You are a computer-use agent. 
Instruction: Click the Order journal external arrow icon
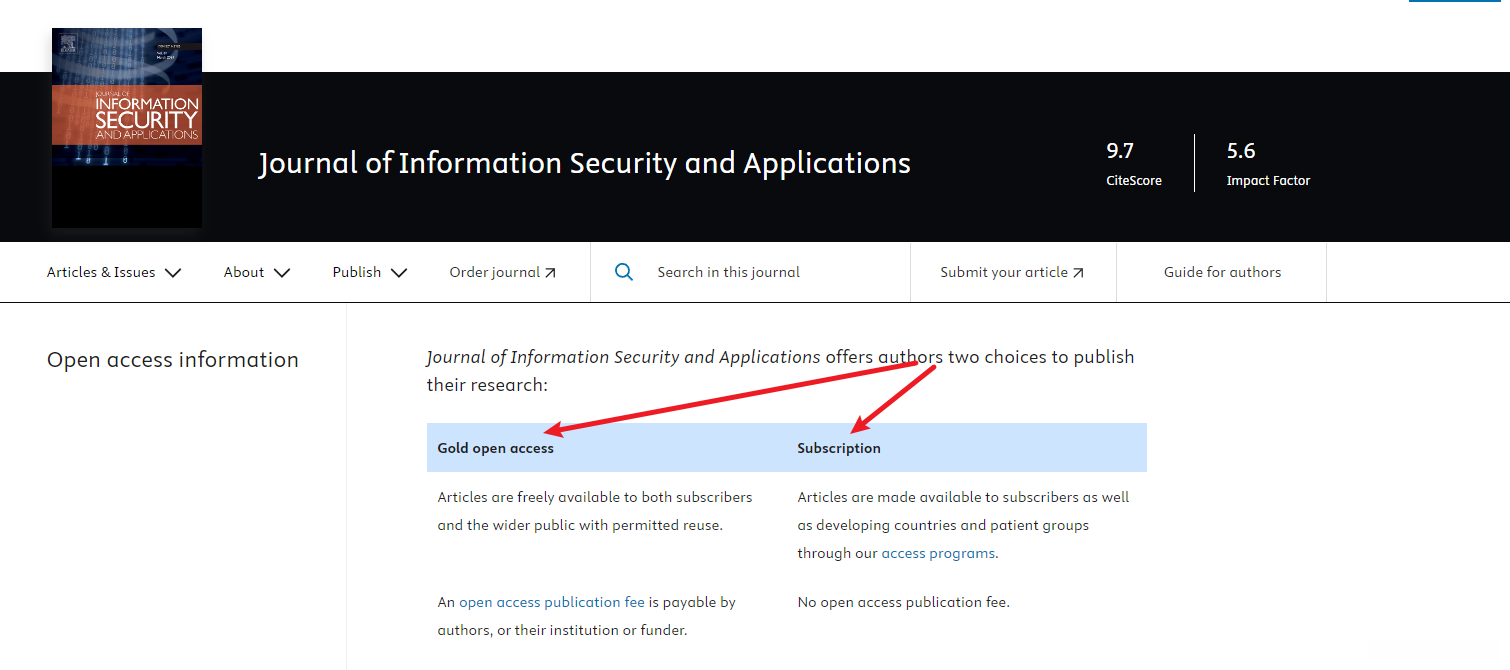(550, 272)
